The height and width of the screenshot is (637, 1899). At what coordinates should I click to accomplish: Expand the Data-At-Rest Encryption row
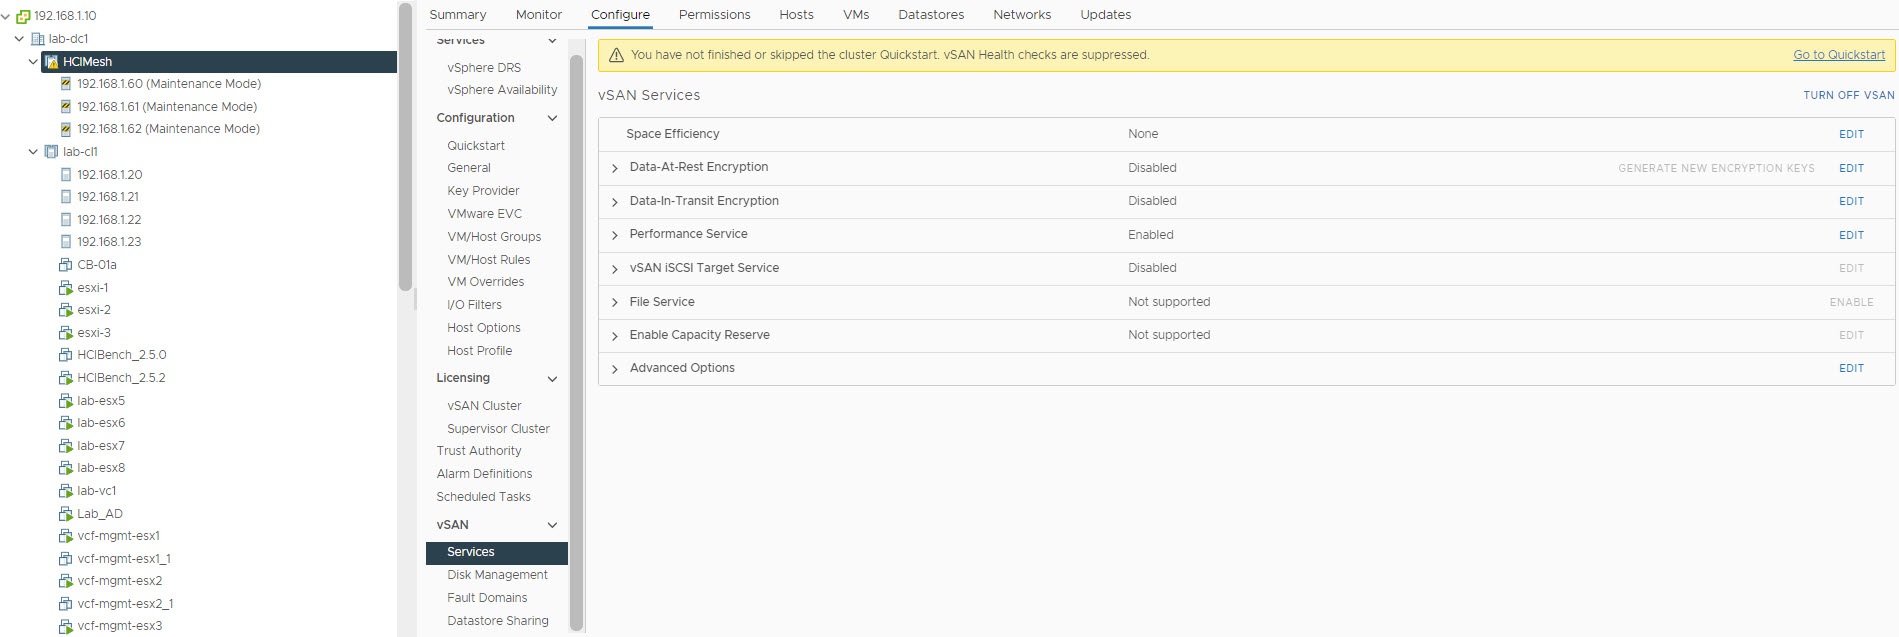click(x=615, y=168)
